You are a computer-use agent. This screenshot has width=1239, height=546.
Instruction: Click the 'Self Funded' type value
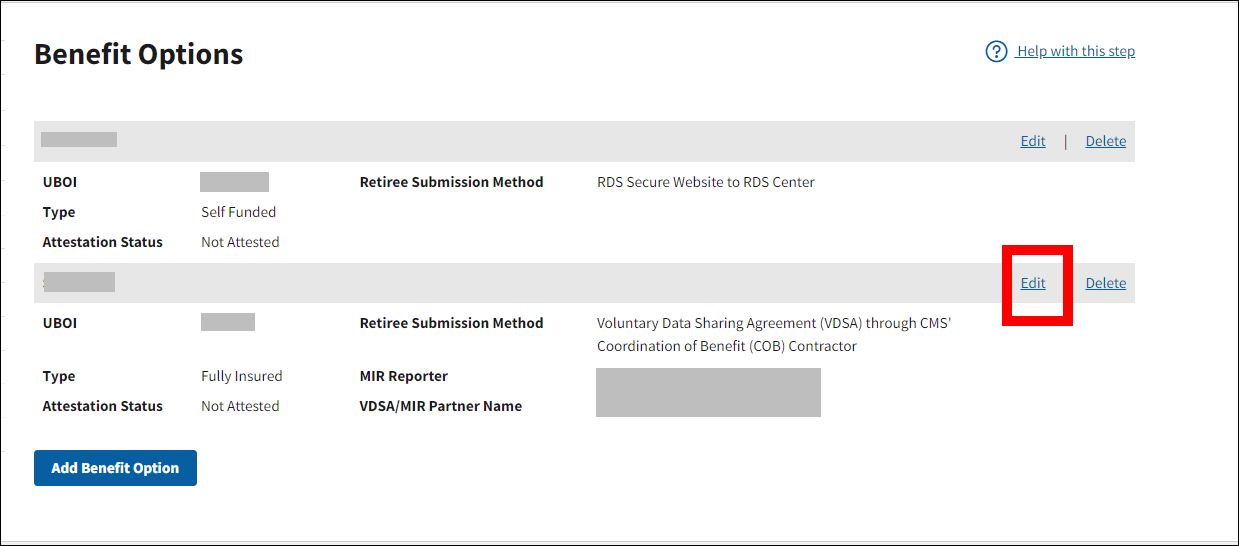[238, 212]
